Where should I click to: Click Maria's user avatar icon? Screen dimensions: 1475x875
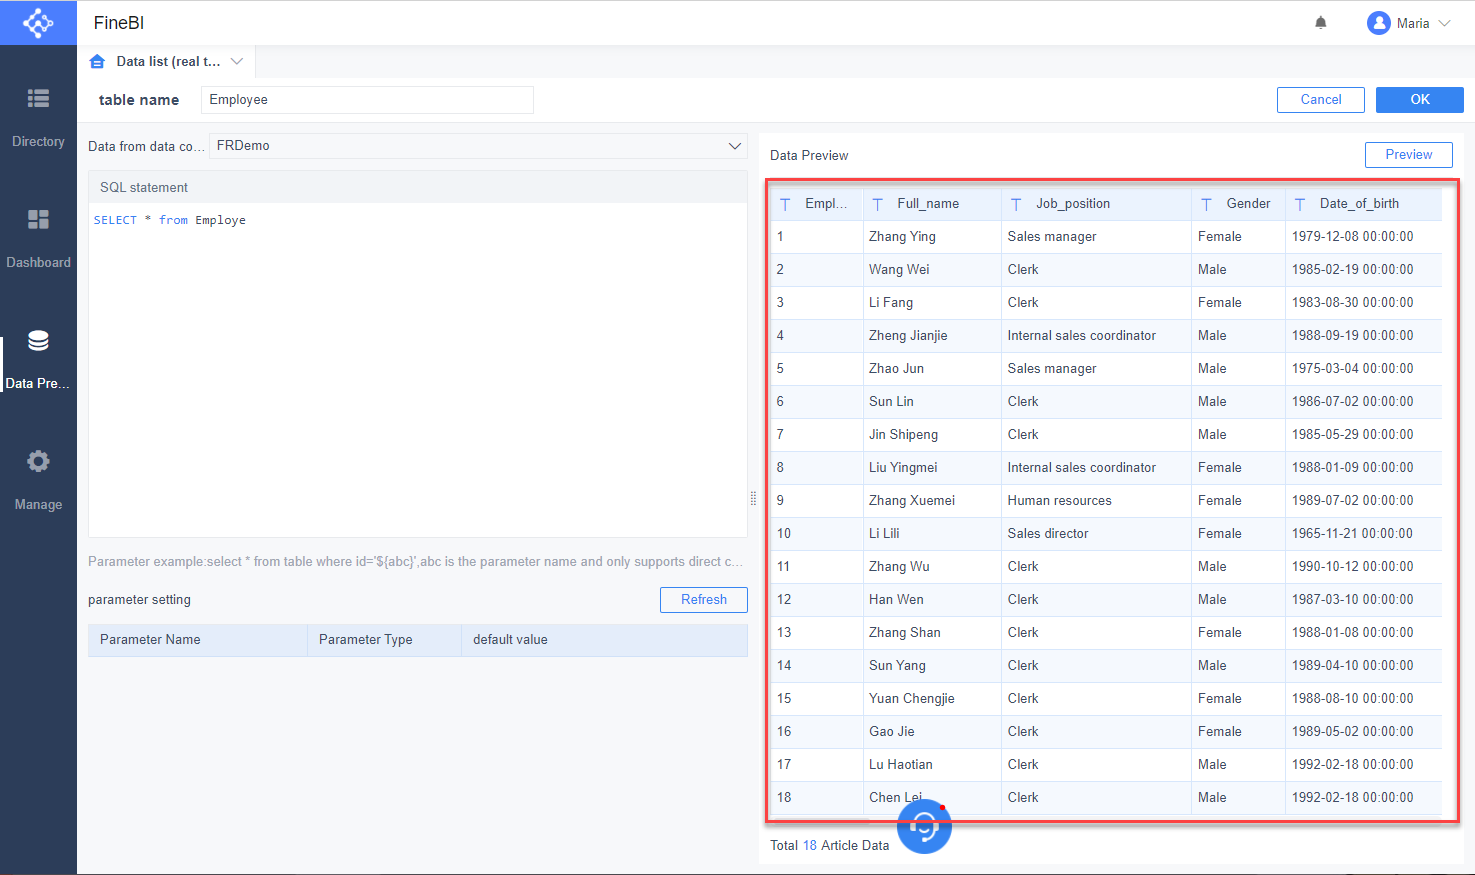tap(1379, 23)
